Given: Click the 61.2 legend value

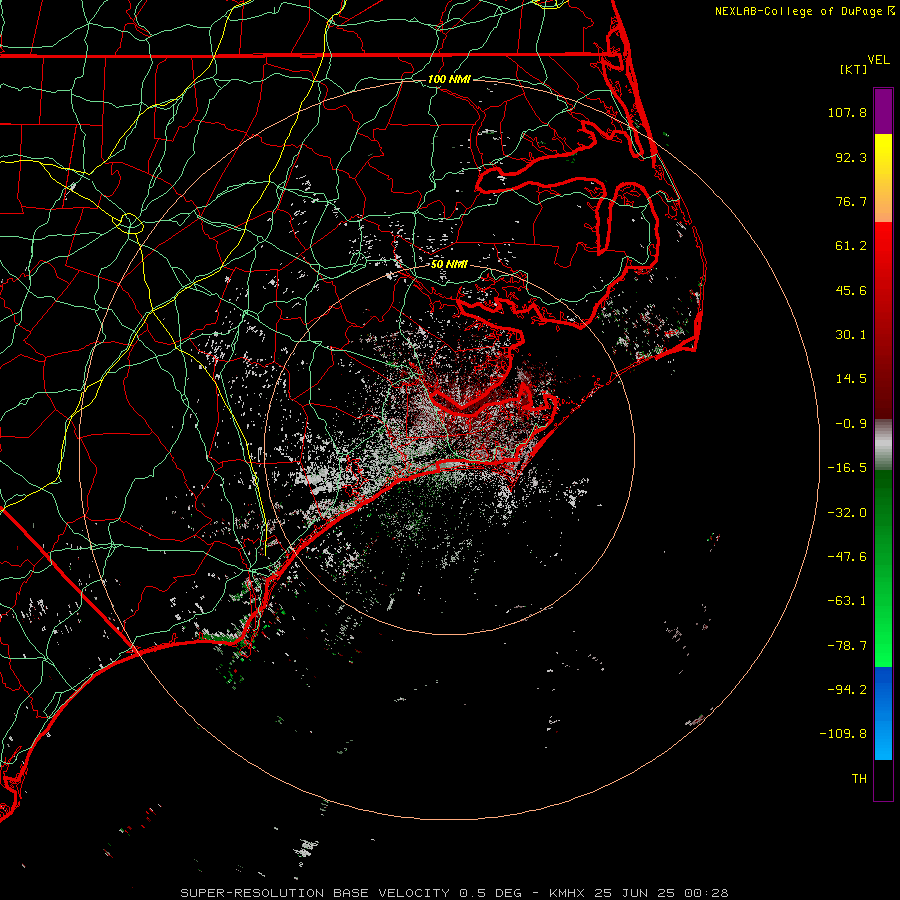Looking at the screenshot, I should [x=851, y=246].
